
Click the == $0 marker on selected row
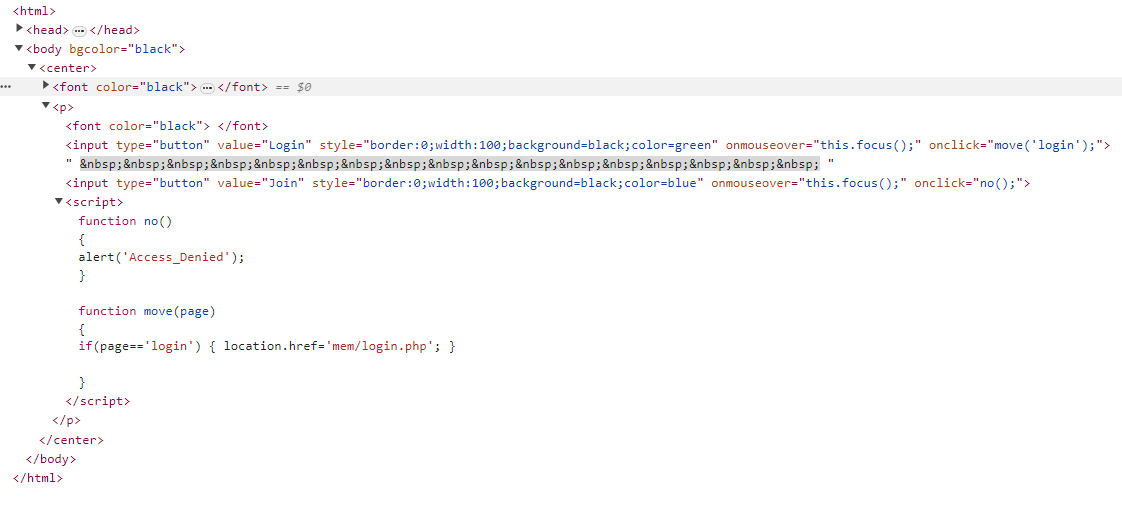[x=293, y=87]
